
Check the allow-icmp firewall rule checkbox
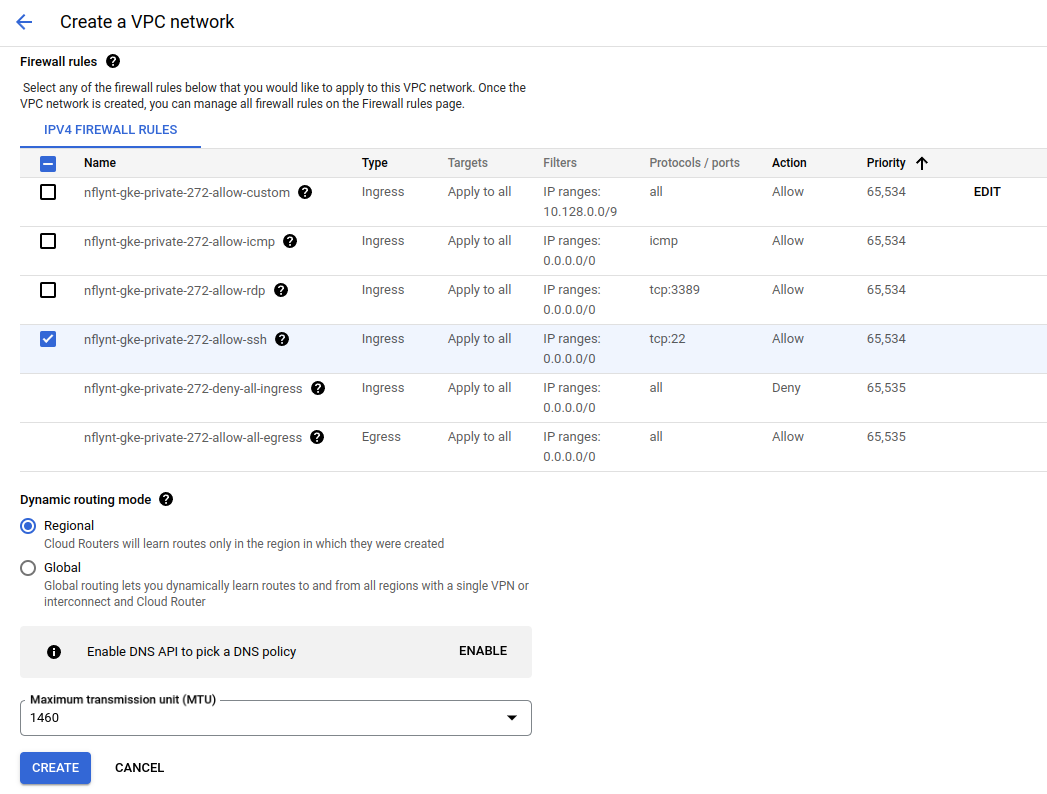point(47,241)
